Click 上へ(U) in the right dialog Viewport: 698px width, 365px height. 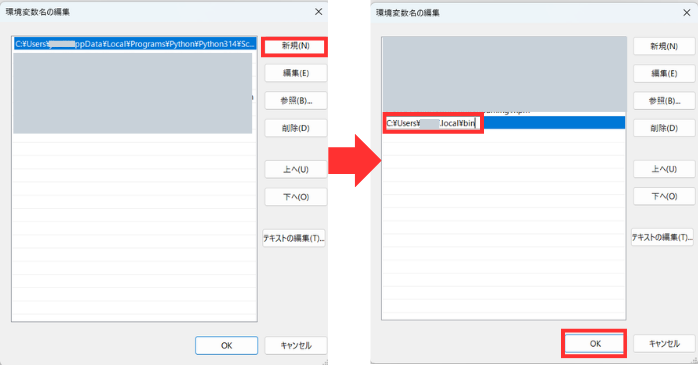tap(664, 169)
